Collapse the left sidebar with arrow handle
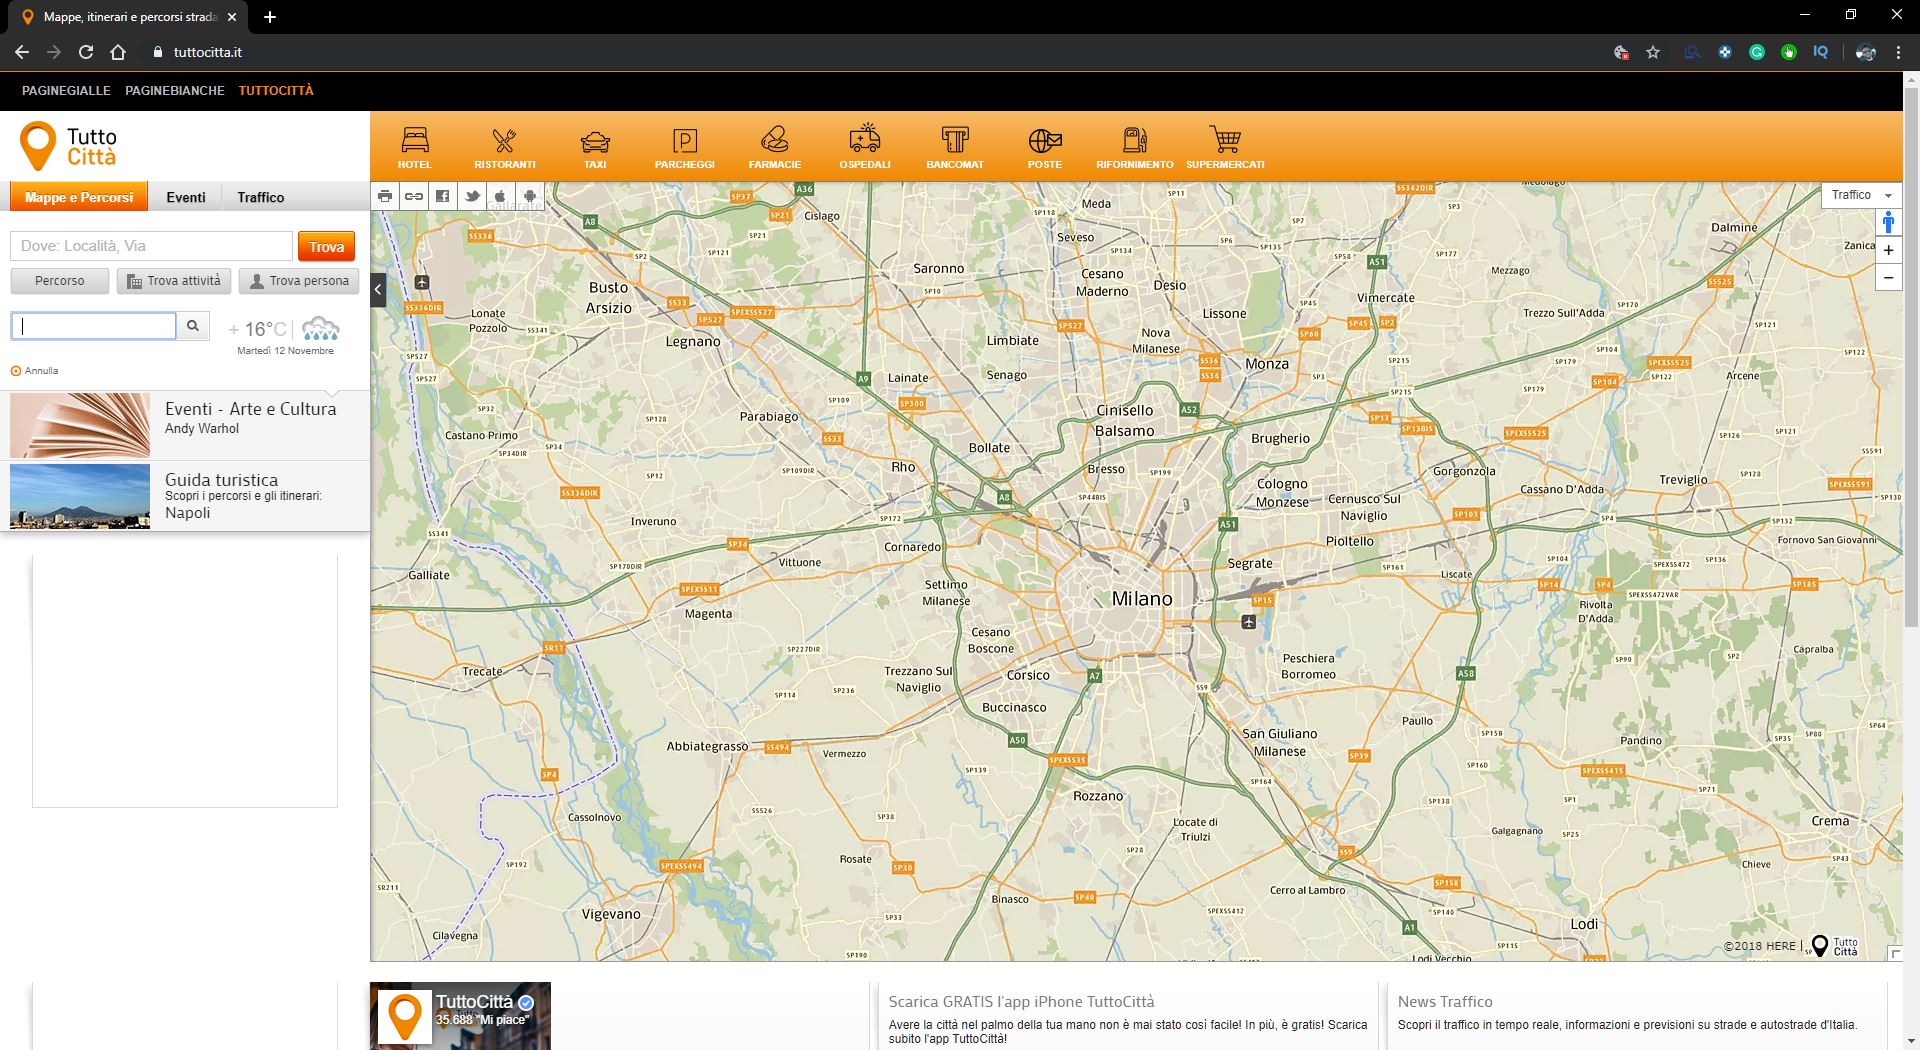The height and width of the screenshot is (1050, 1920). click(378, 290)
